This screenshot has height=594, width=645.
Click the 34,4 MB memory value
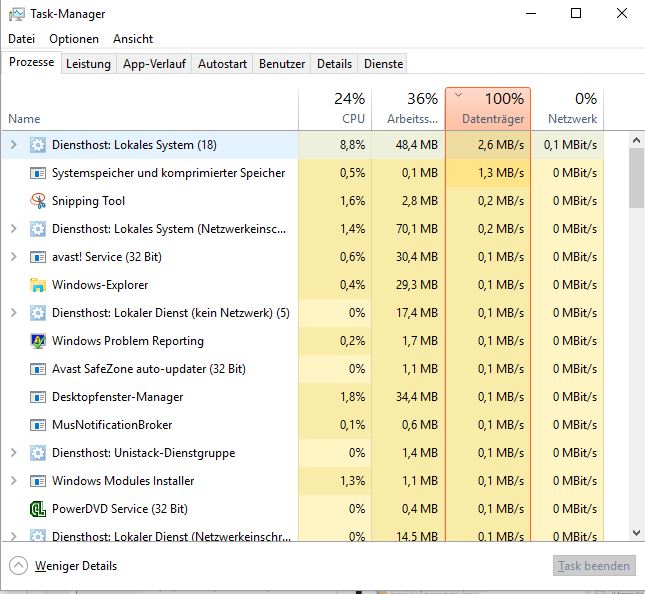[417, 397]
